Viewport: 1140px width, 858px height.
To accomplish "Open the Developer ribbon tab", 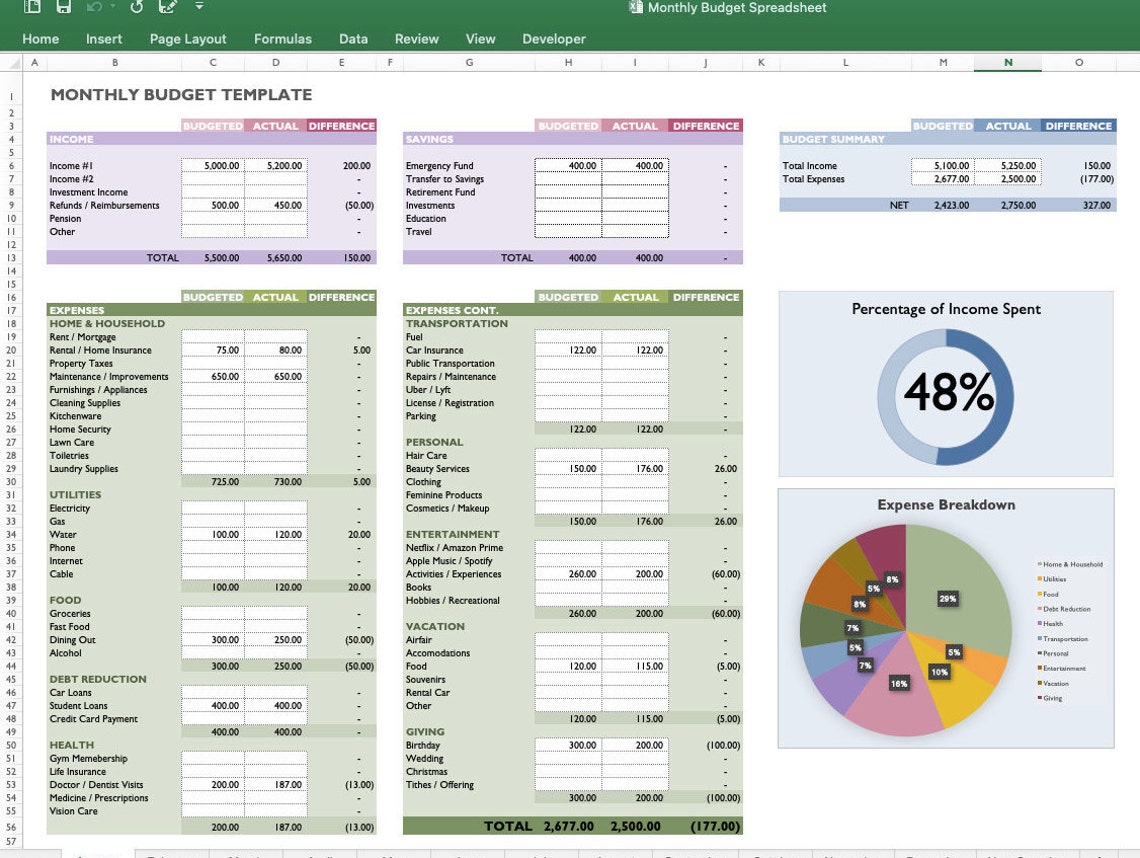I will pyautogui.click(x=554, y=39).
